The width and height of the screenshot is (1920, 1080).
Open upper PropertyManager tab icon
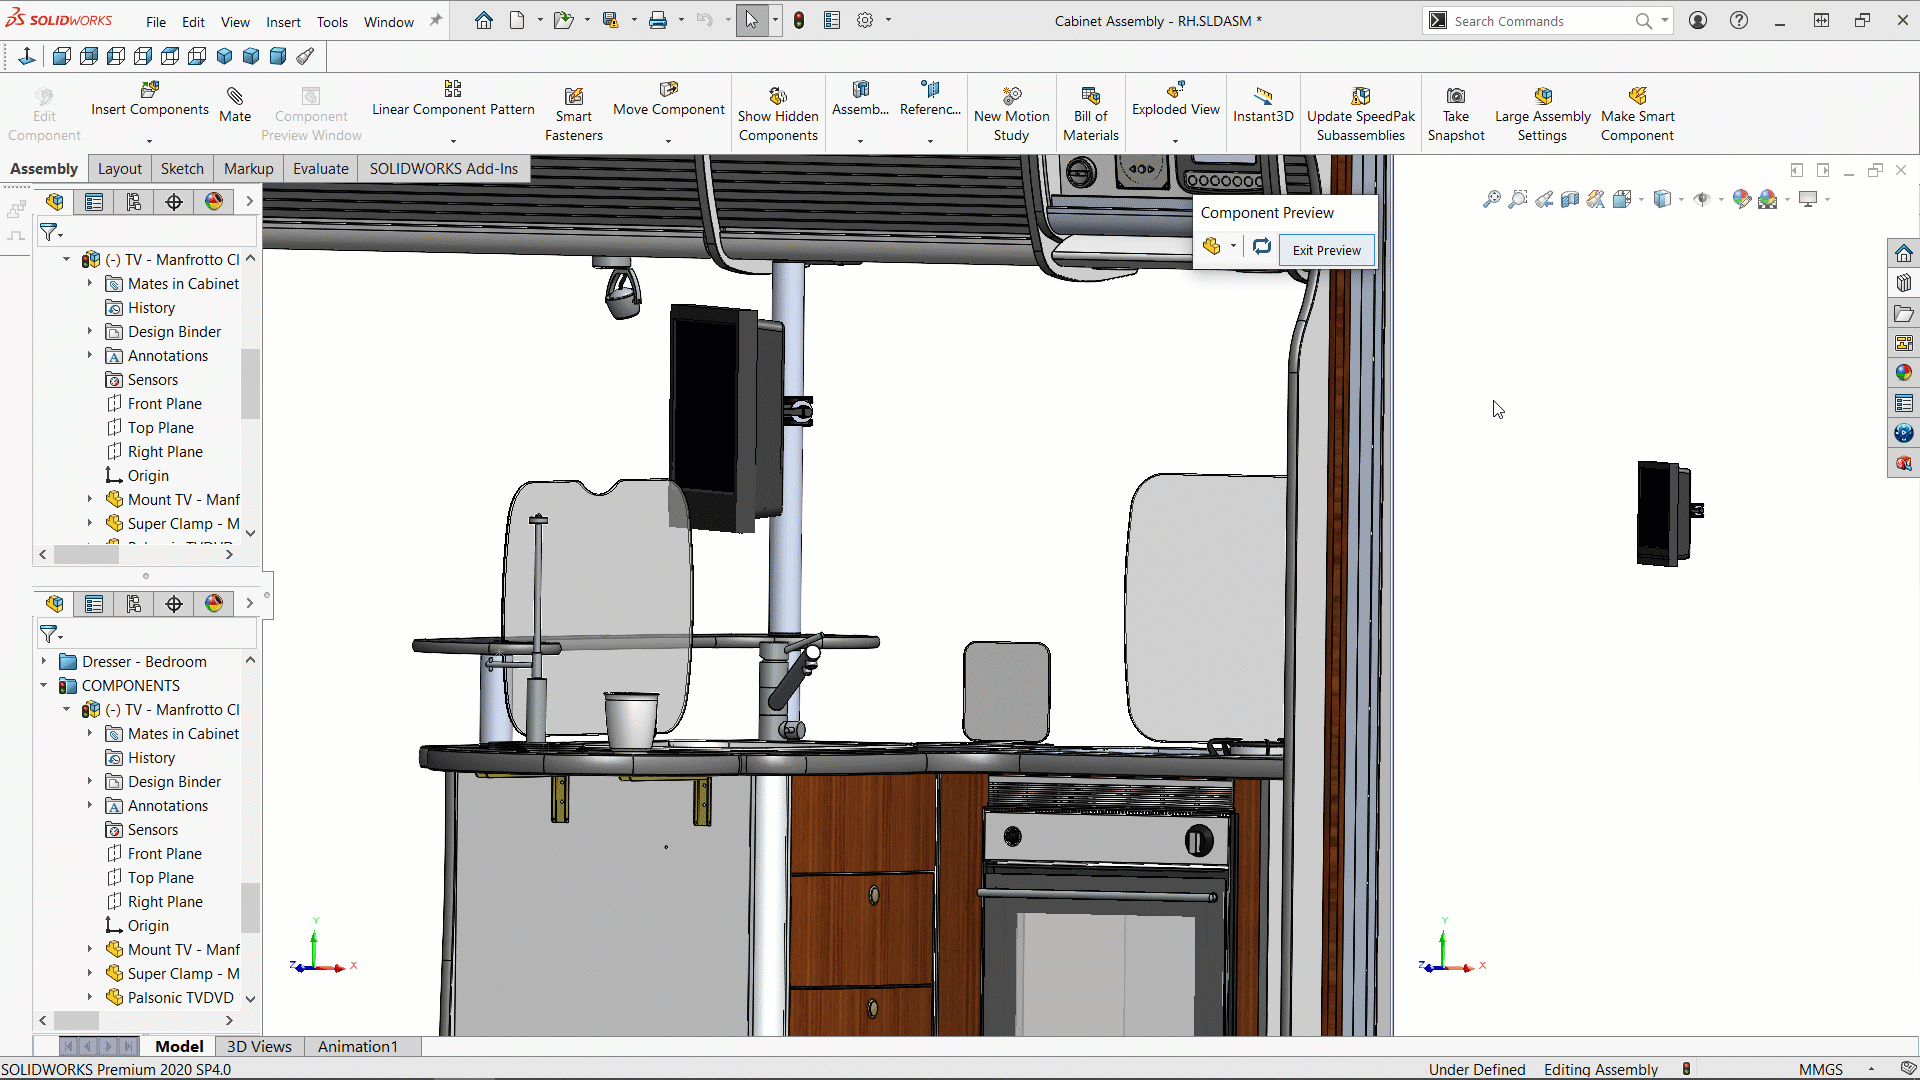94,202
